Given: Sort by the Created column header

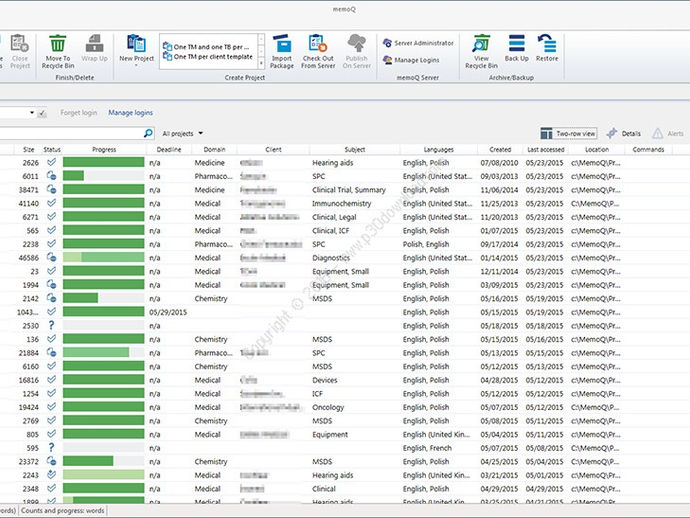Looking at the screenshot, I should click(500, 150).
